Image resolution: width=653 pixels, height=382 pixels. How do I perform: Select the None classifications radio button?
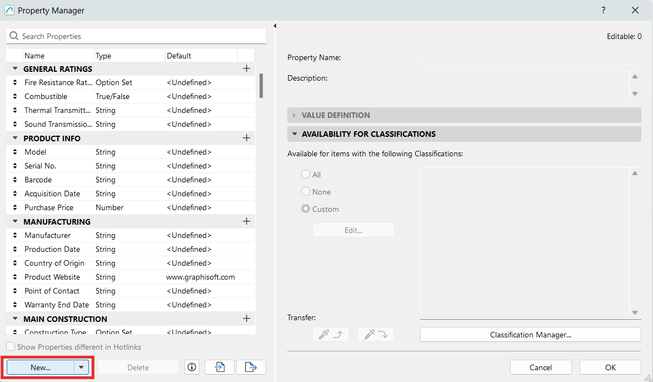(x=306, y=191)
